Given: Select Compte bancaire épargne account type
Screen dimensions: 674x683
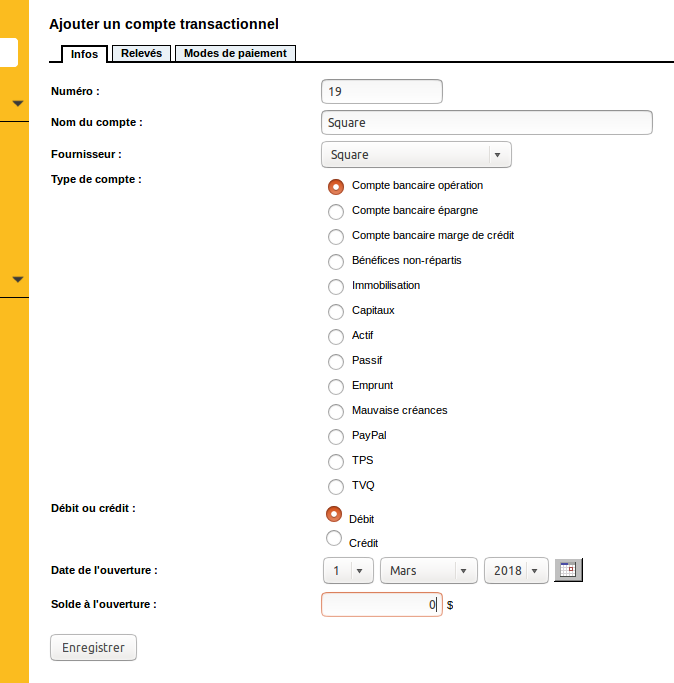Looking at the screenshot, I should (336, 211).
